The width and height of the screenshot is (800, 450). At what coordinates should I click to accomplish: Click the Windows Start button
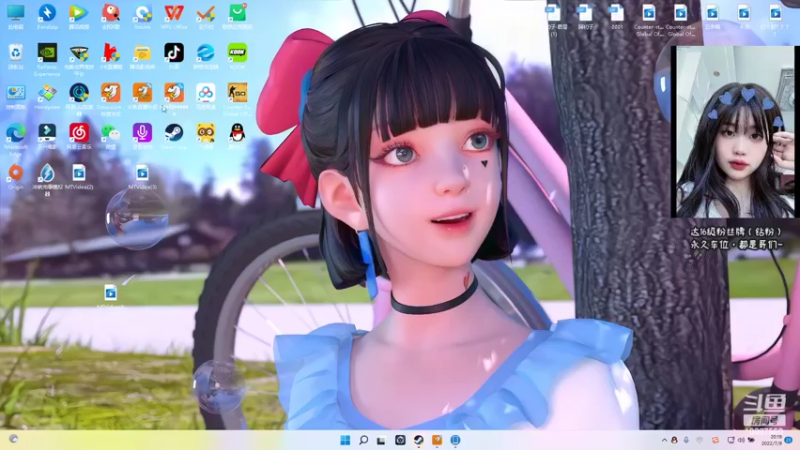(345, 440)
